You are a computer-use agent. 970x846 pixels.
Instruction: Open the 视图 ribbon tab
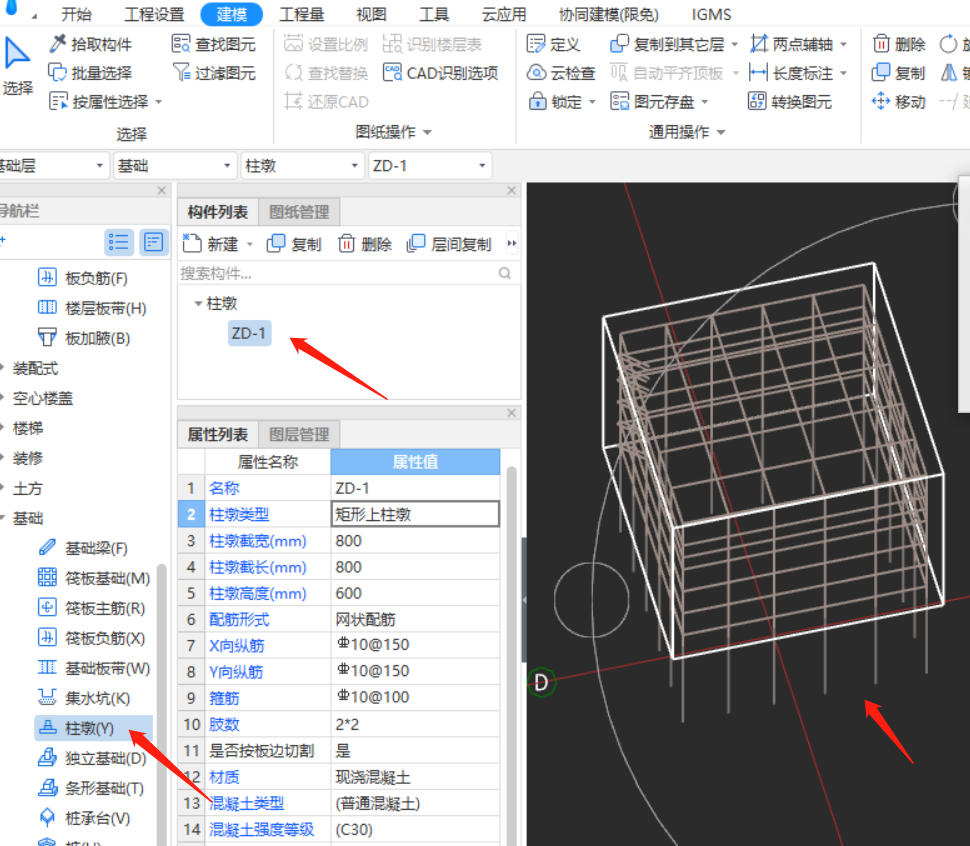[371, 14]
